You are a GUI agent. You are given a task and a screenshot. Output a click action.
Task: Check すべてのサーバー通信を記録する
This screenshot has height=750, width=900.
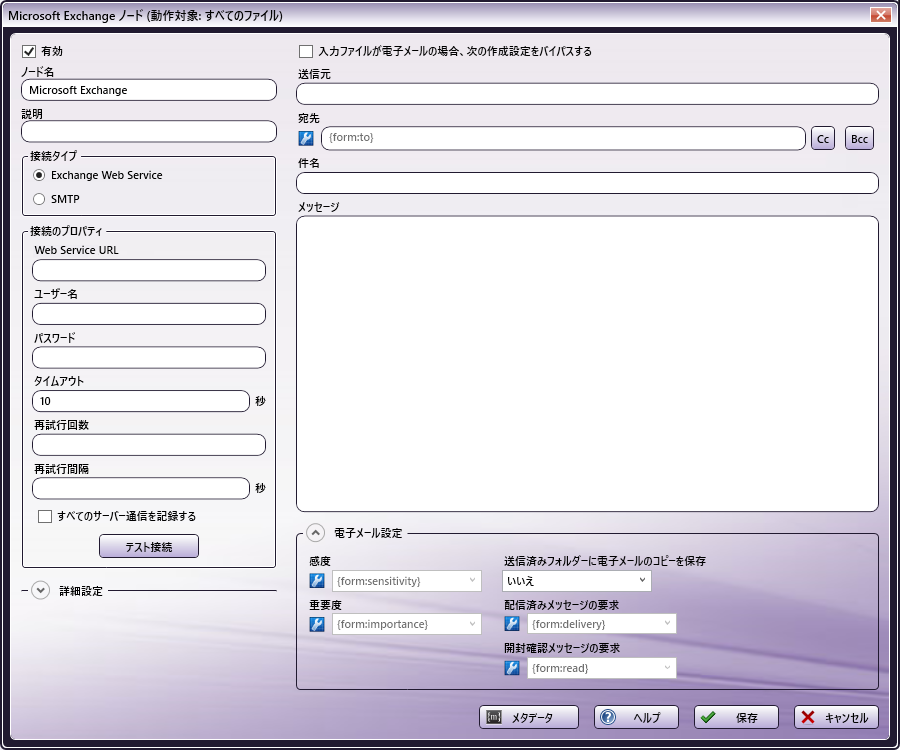[x=45, y=516]
